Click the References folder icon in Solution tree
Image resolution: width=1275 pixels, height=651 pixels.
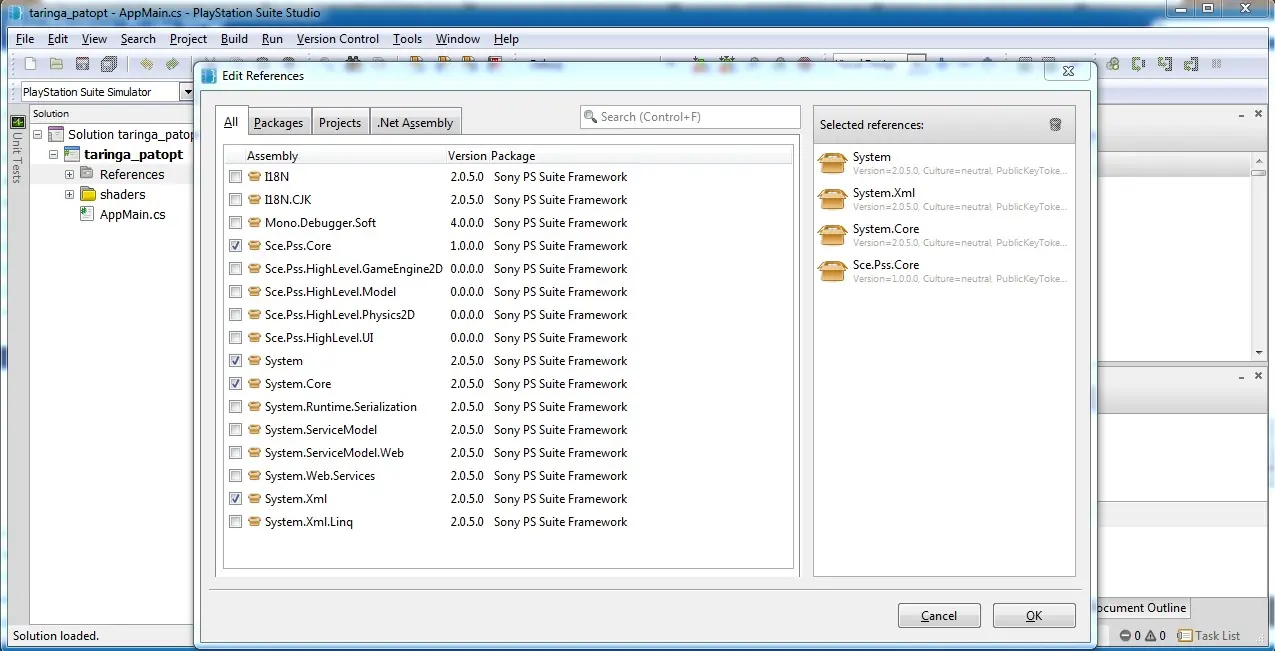point(87,174)
